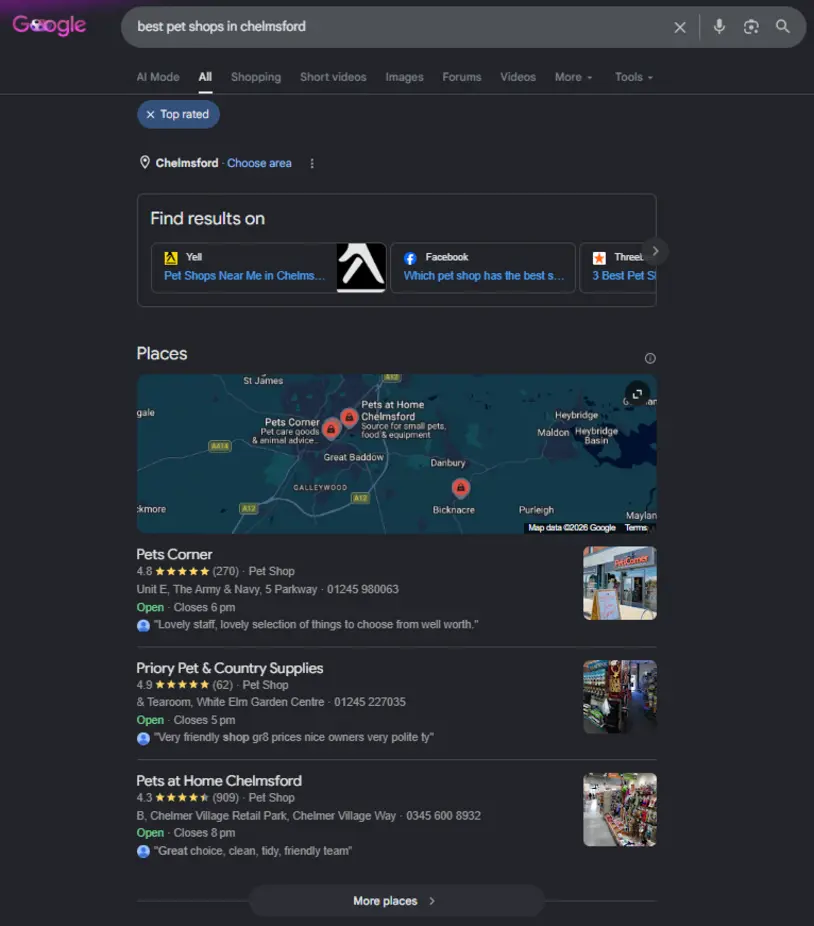The height and width of the screenshot is (926, 814).
Task: Click Pets Corner reviewer avatar icon
Action: [x=143, y=625]
